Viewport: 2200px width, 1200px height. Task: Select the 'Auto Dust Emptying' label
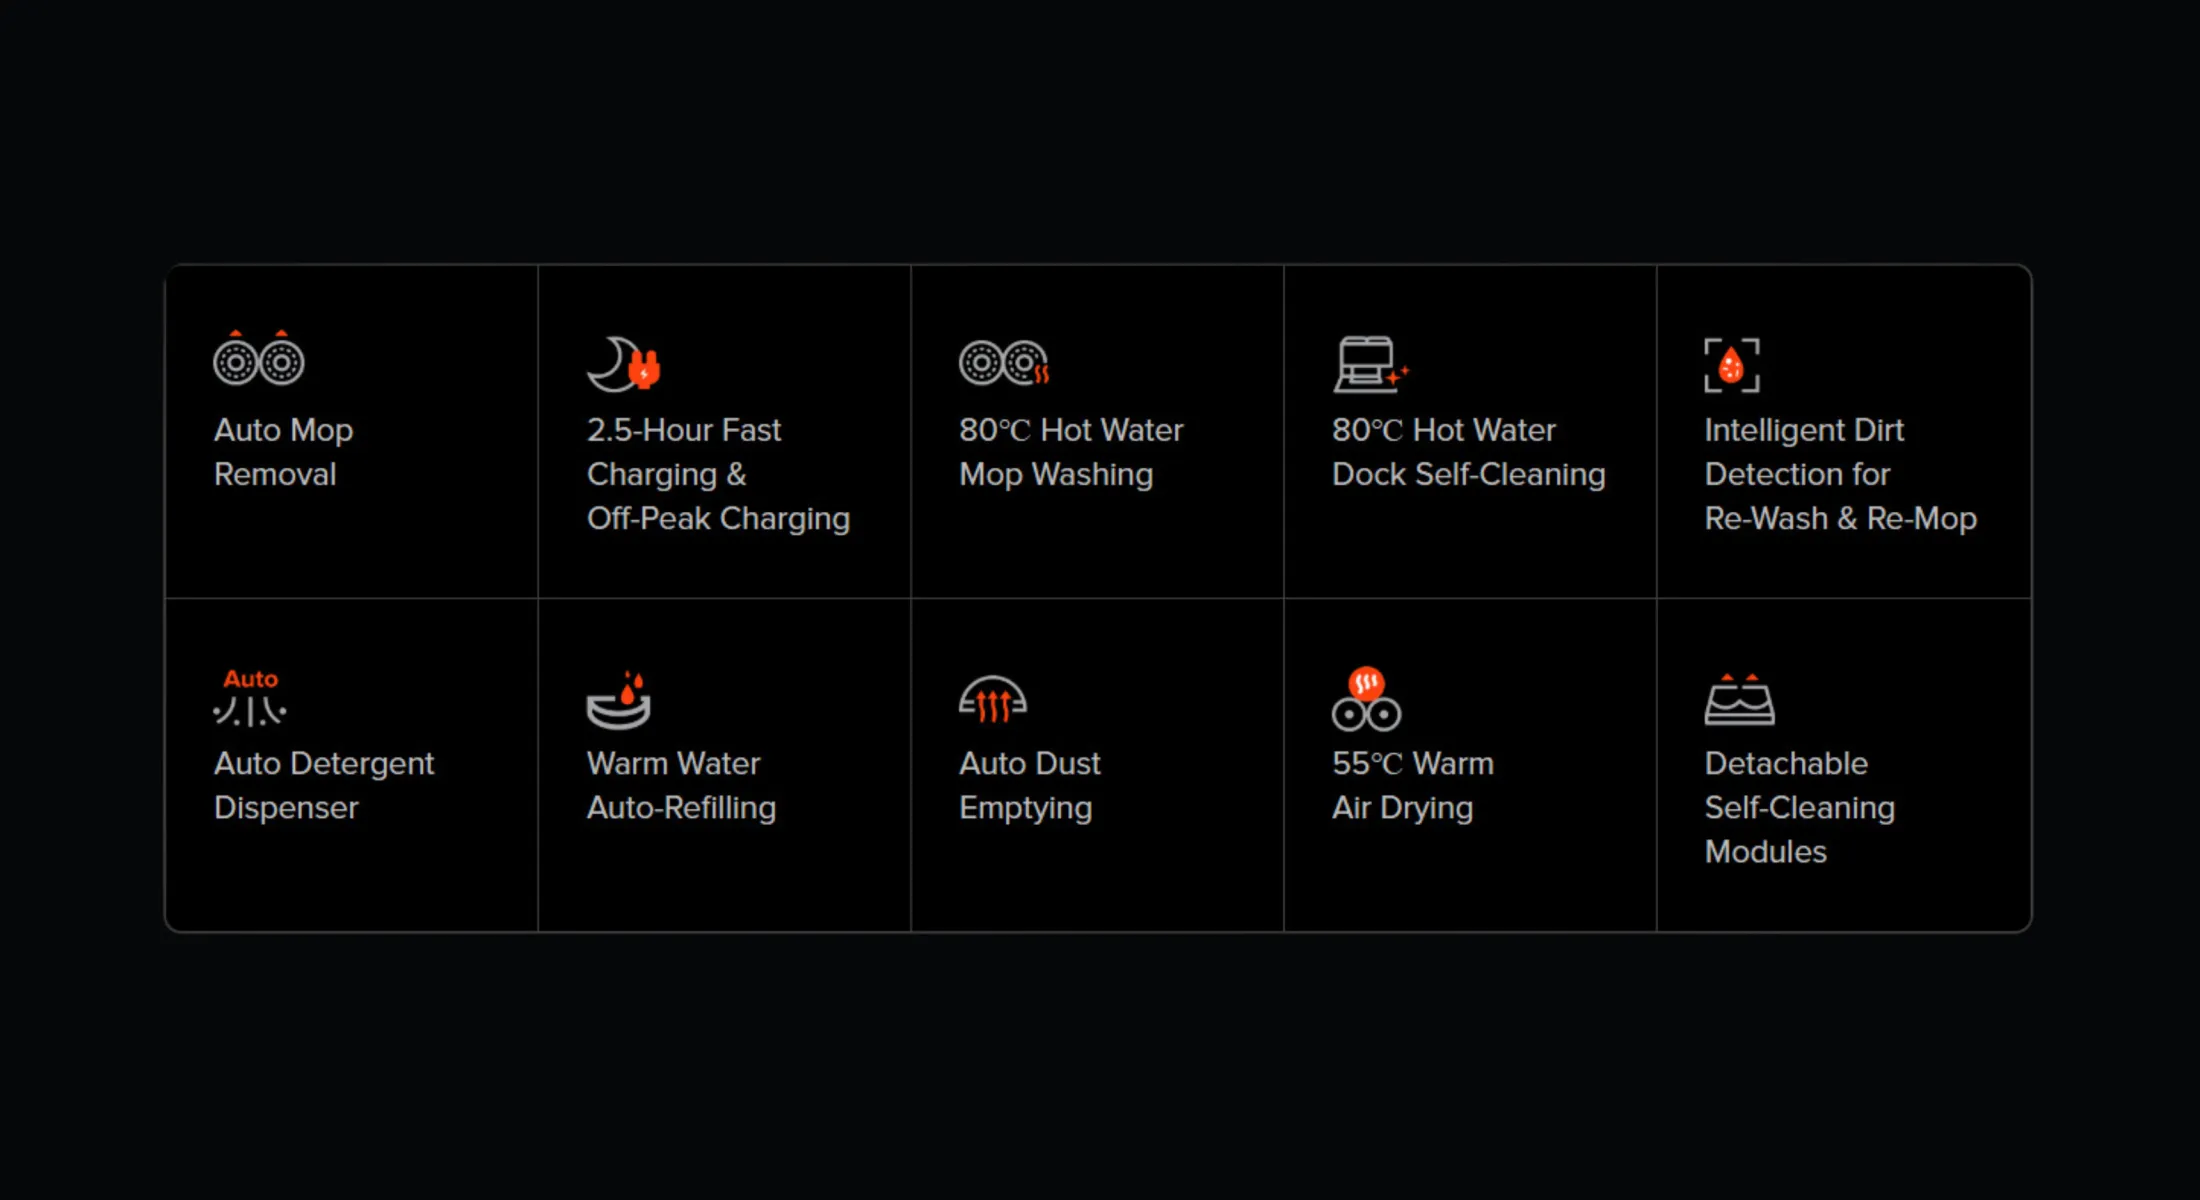1029,785
